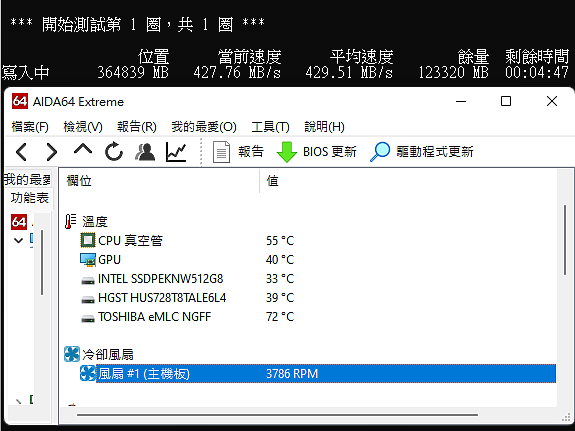
Task: Click the drive icon for INTEL SSDPEKNW512G8
Action: [88, 281]
